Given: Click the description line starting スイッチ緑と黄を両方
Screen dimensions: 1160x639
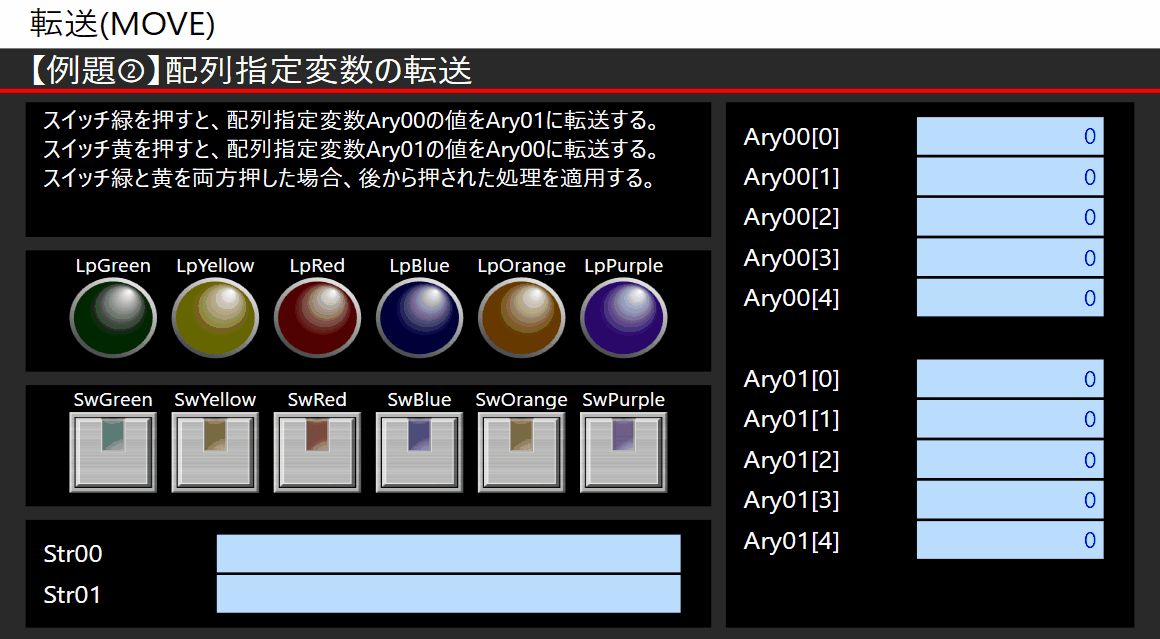Looking at the screenshot, I should point(350,178).
